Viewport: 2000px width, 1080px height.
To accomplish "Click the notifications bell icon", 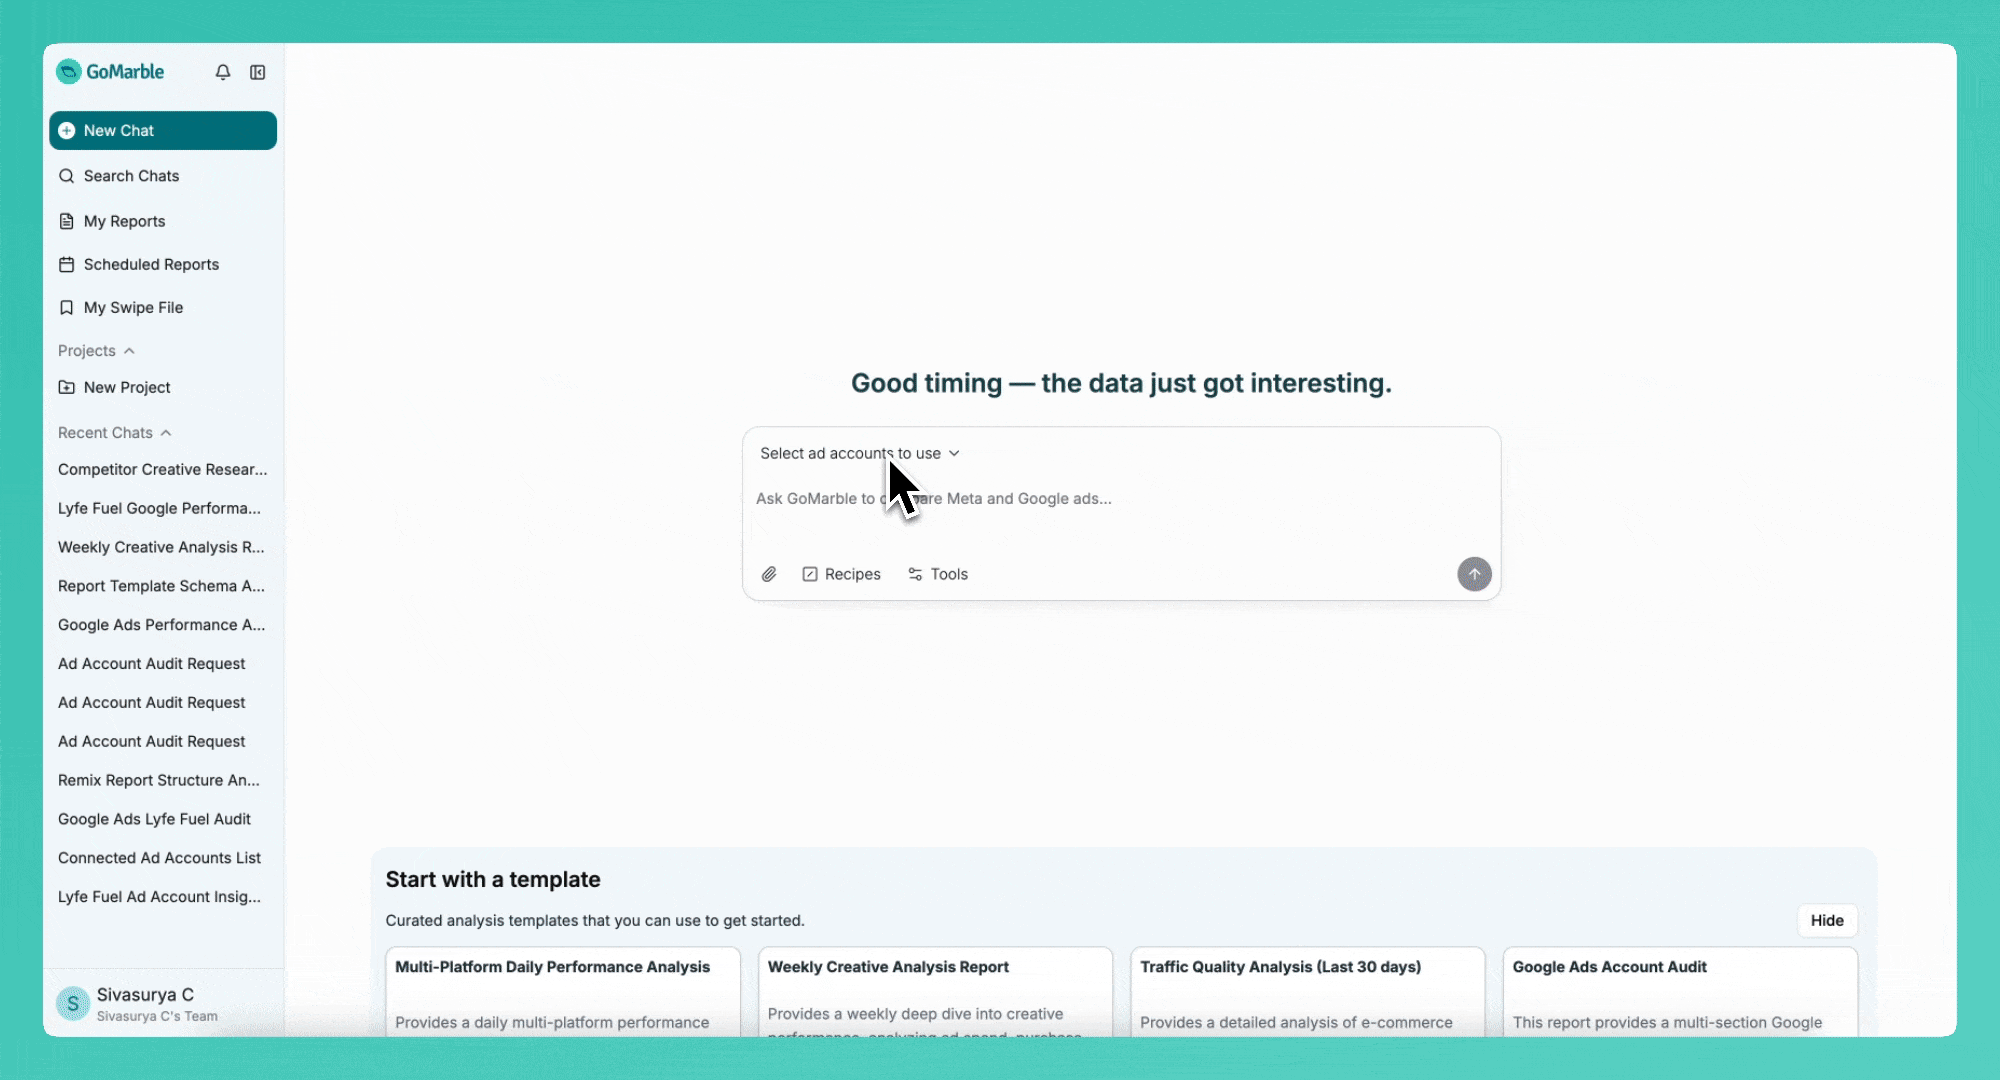I will (x=223, y=72).
